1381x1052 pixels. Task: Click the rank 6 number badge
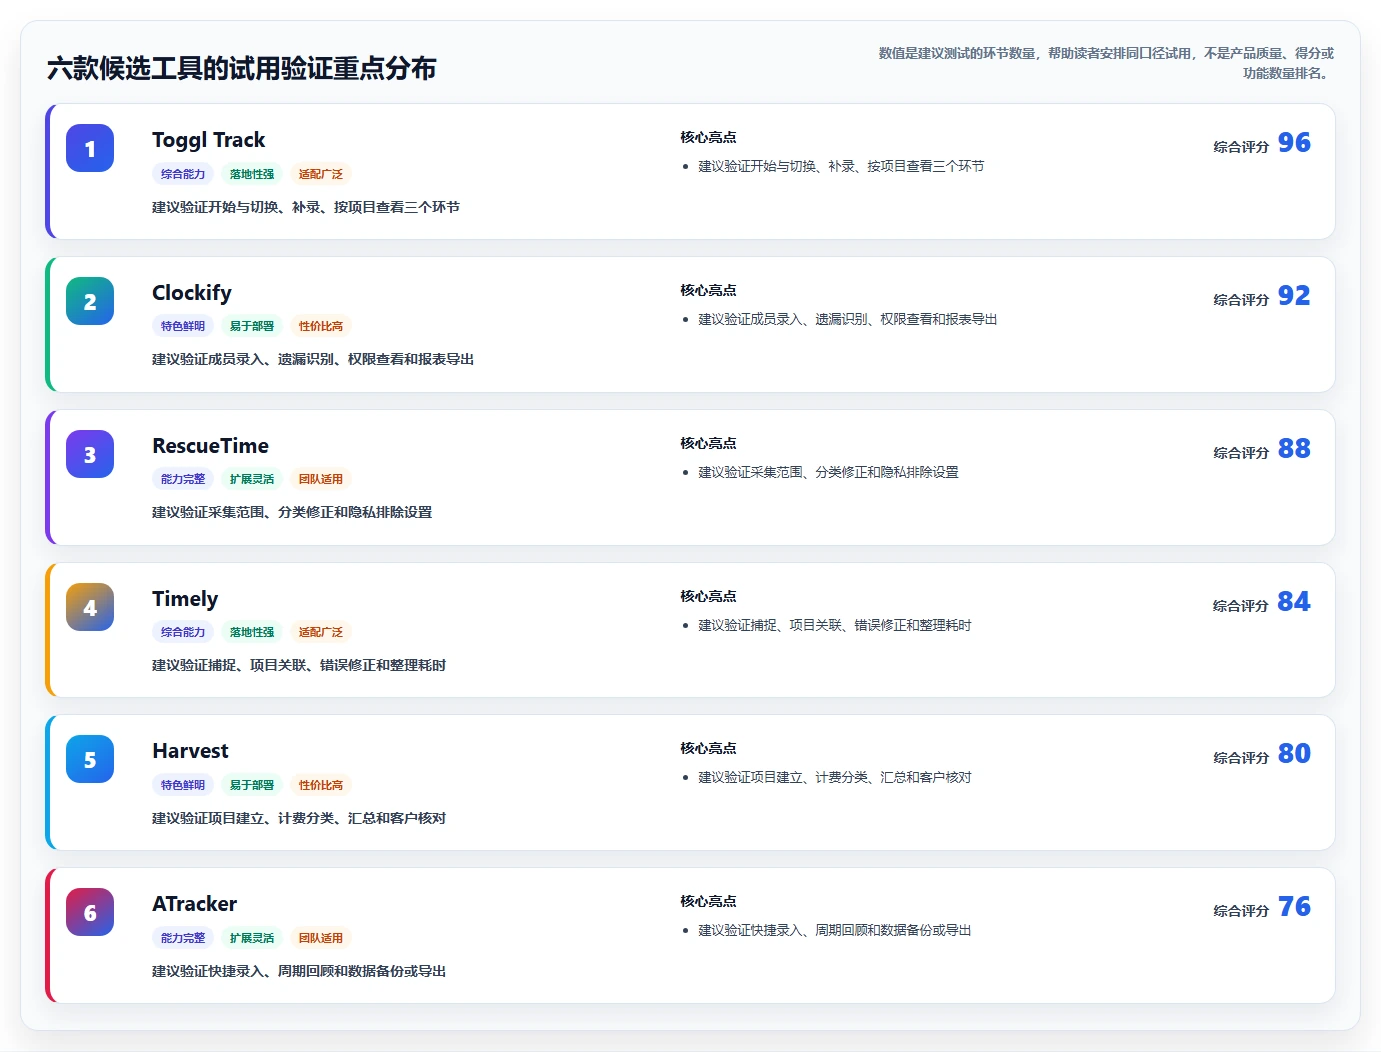[x=90, y=912]
